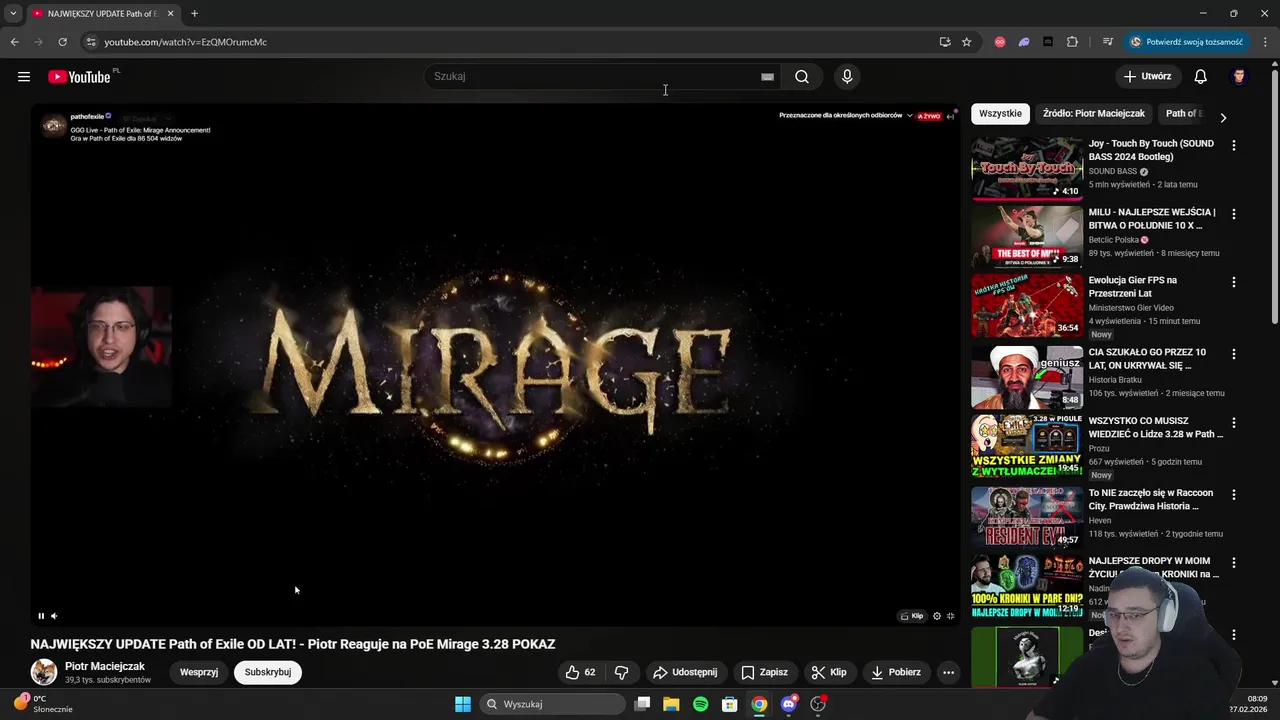Open the YouTube account avatar menu
Screen dimensions: 1280x720
click(x=1239, y=77)
